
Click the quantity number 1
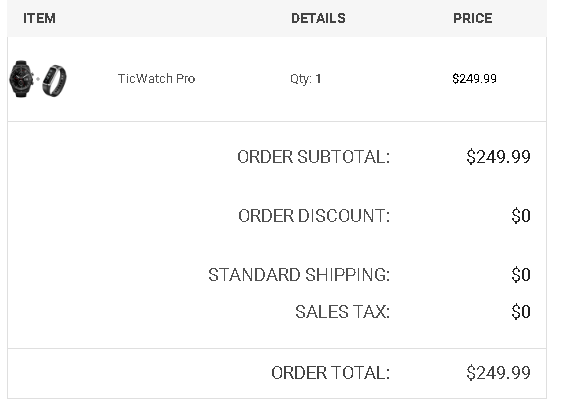318,78
